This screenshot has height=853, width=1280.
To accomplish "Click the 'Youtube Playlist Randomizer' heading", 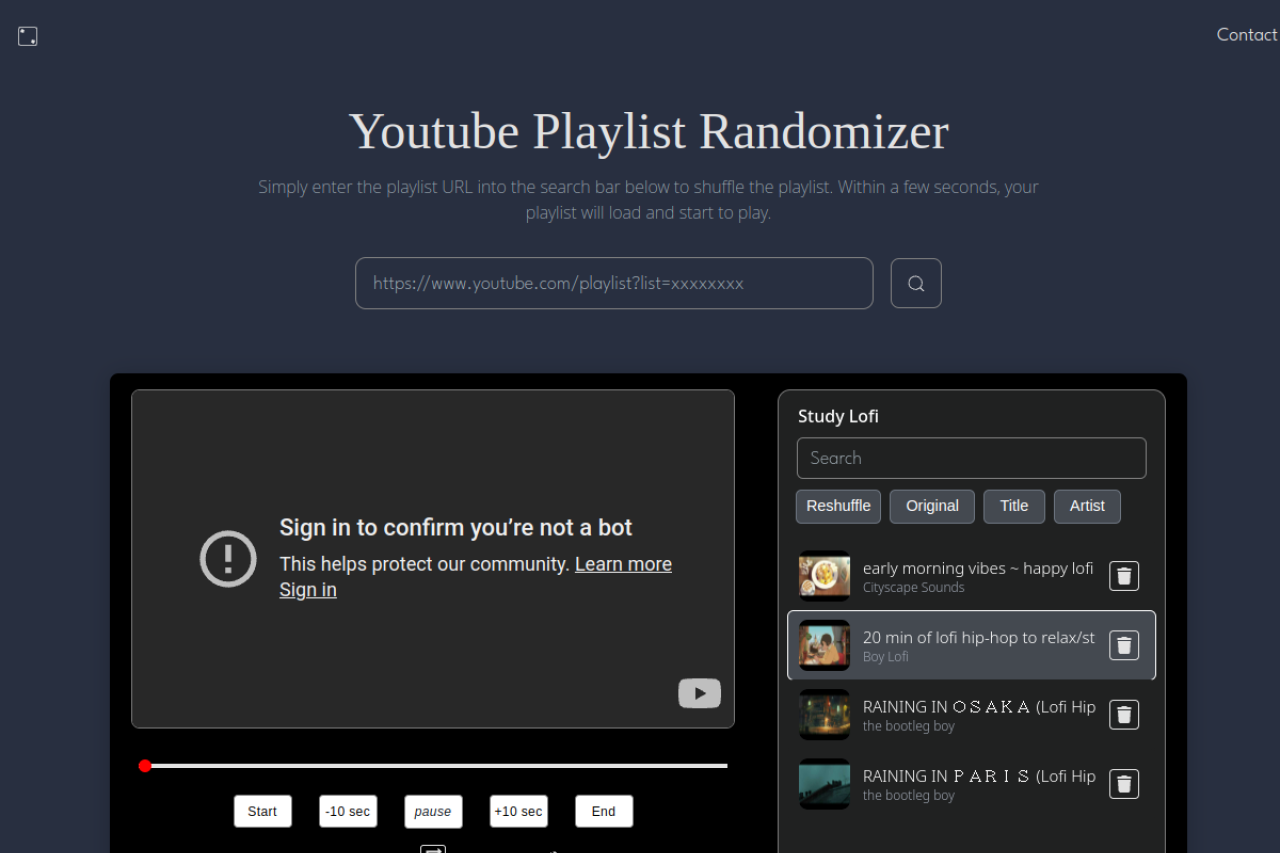I will (648, 131).
